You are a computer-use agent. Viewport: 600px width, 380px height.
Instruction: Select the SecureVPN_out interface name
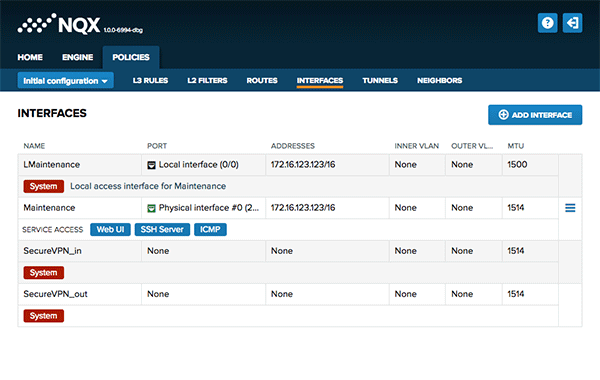(55, 294)
